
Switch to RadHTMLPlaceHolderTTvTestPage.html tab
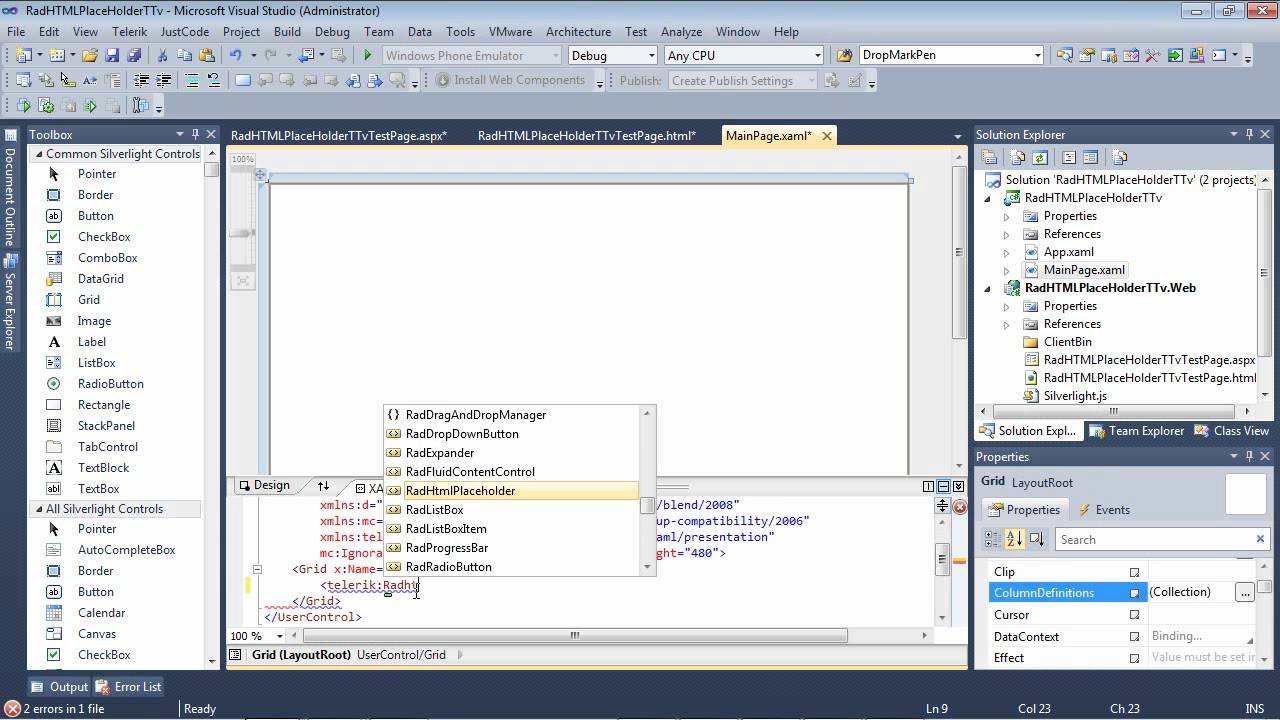tap(587, 136)
